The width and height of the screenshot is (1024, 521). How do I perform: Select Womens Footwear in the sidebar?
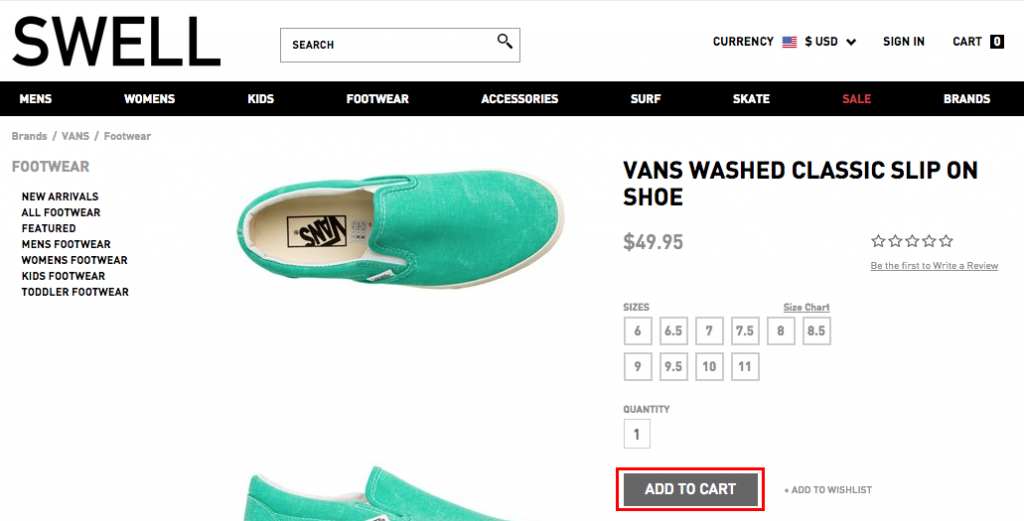74,260
